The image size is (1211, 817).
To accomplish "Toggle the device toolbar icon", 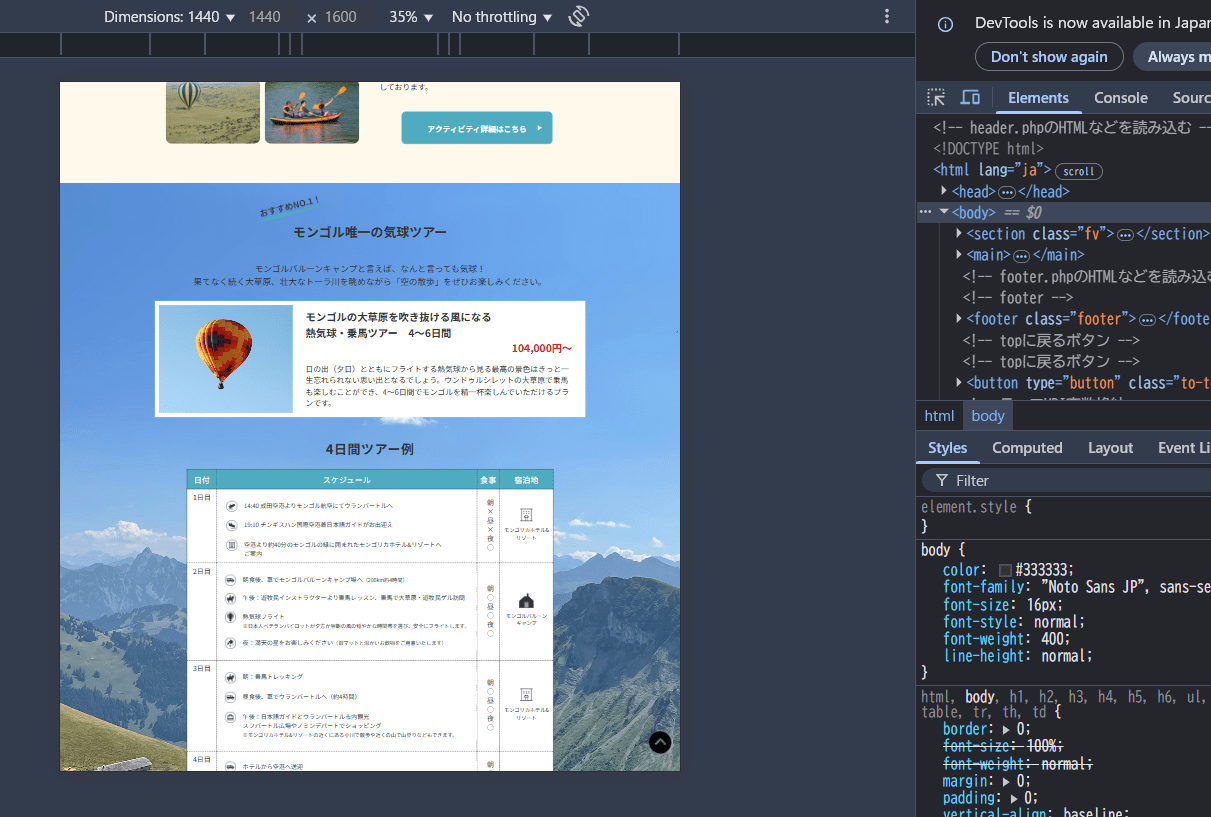I will pos(970,97).
